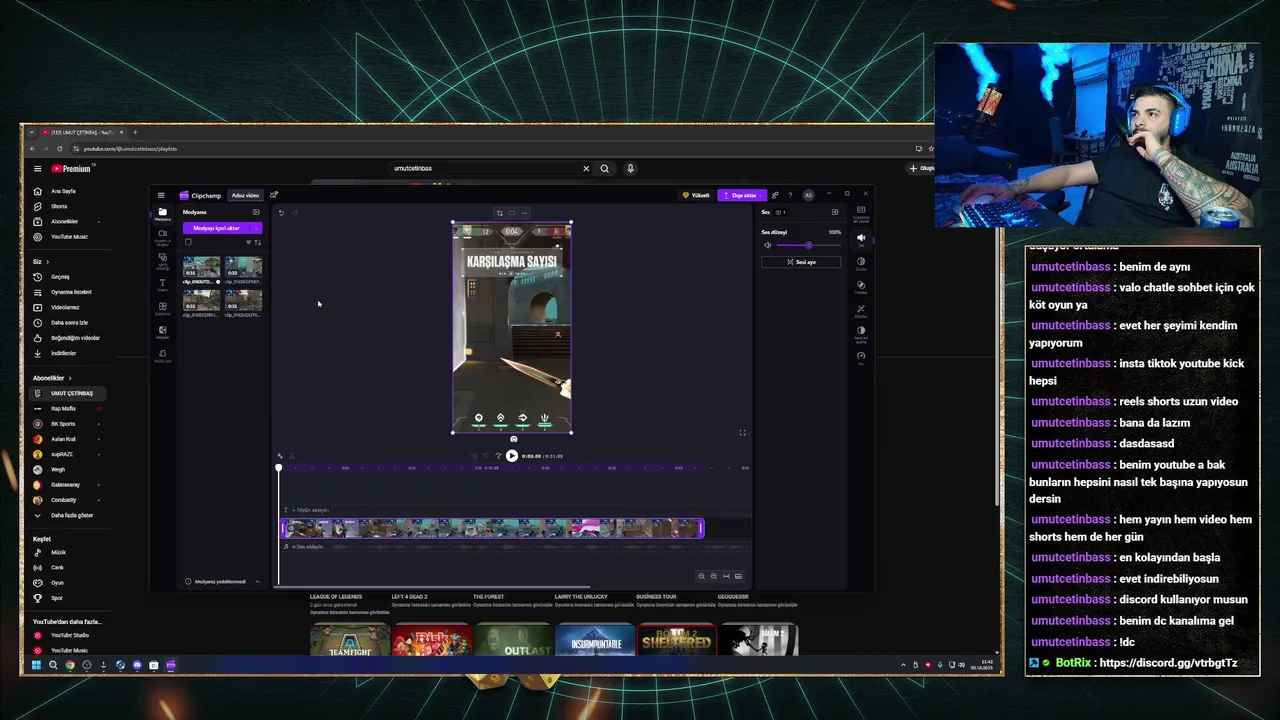Open the Record and create sidebar tab
Image resolution: width=1280 pixels, height=720 pixels.
click(162, 237)
